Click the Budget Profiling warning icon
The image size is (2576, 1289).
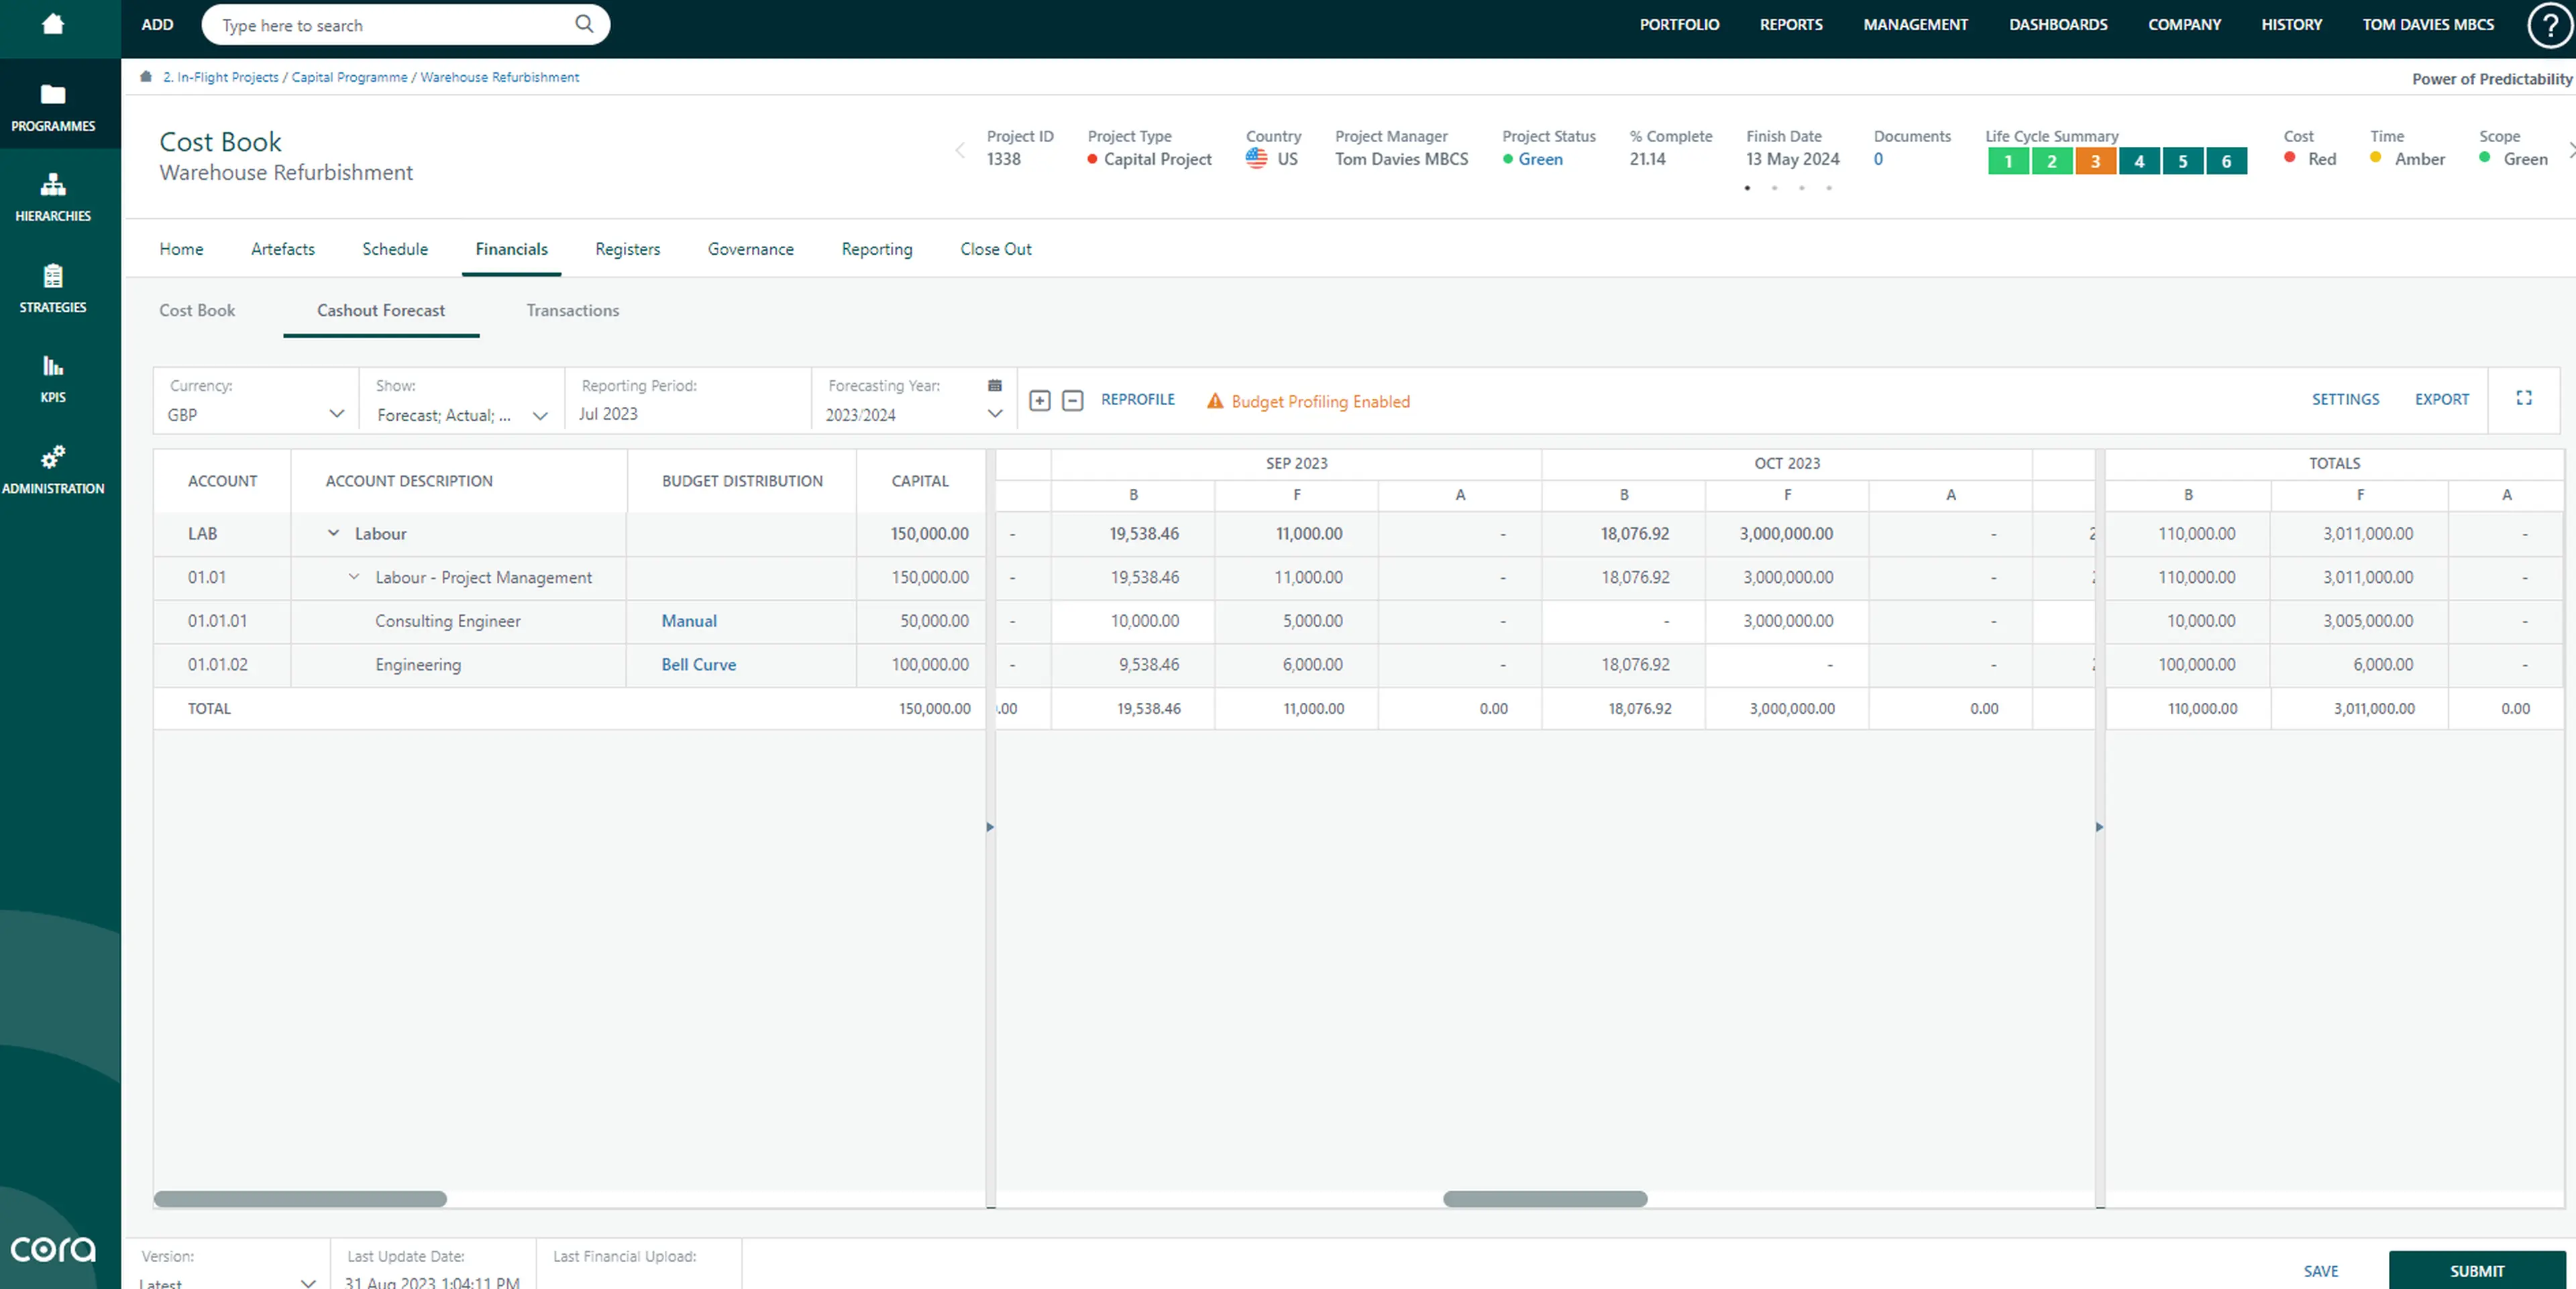point(1215,401)
